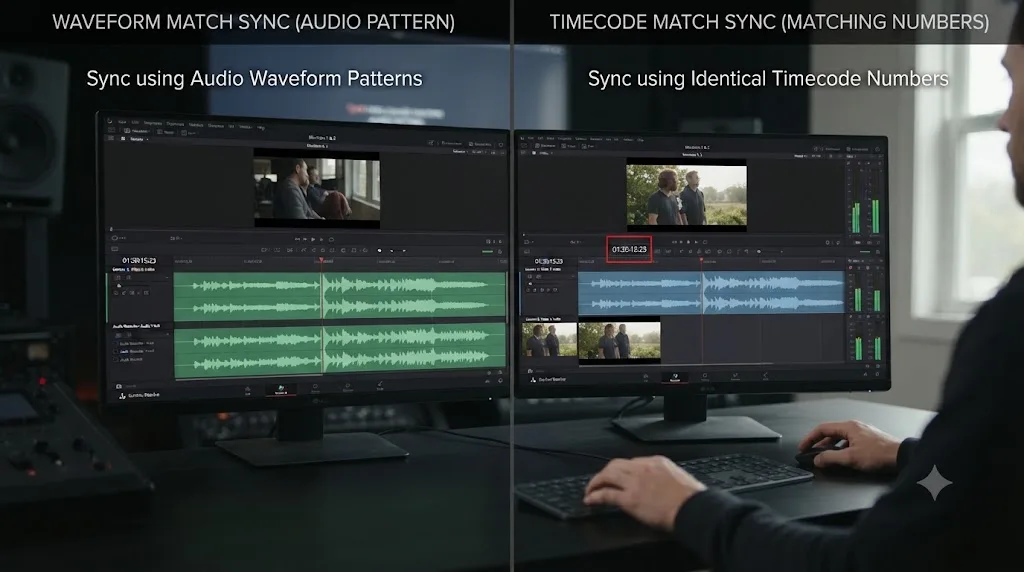This screenshot has height=572, width=1024.
Task: Click the home icon at left monitor bottom-right
Action: [x=488, y=381]
